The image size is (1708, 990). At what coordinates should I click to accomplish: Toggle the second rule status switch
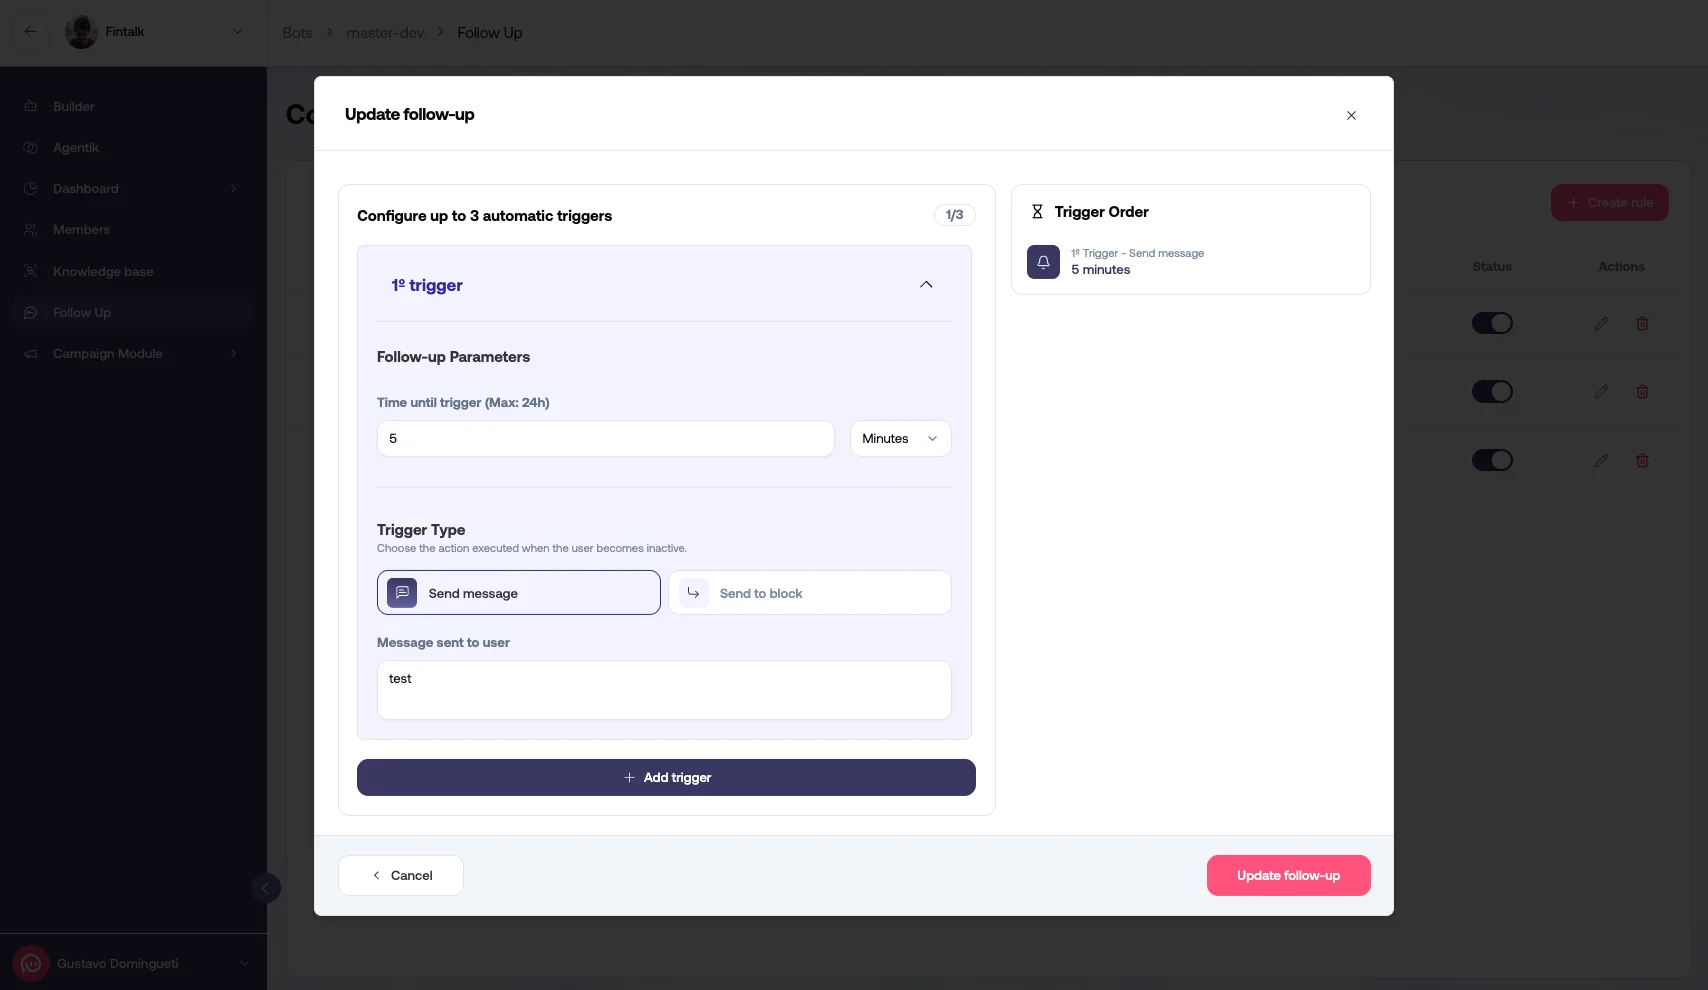1492,392
